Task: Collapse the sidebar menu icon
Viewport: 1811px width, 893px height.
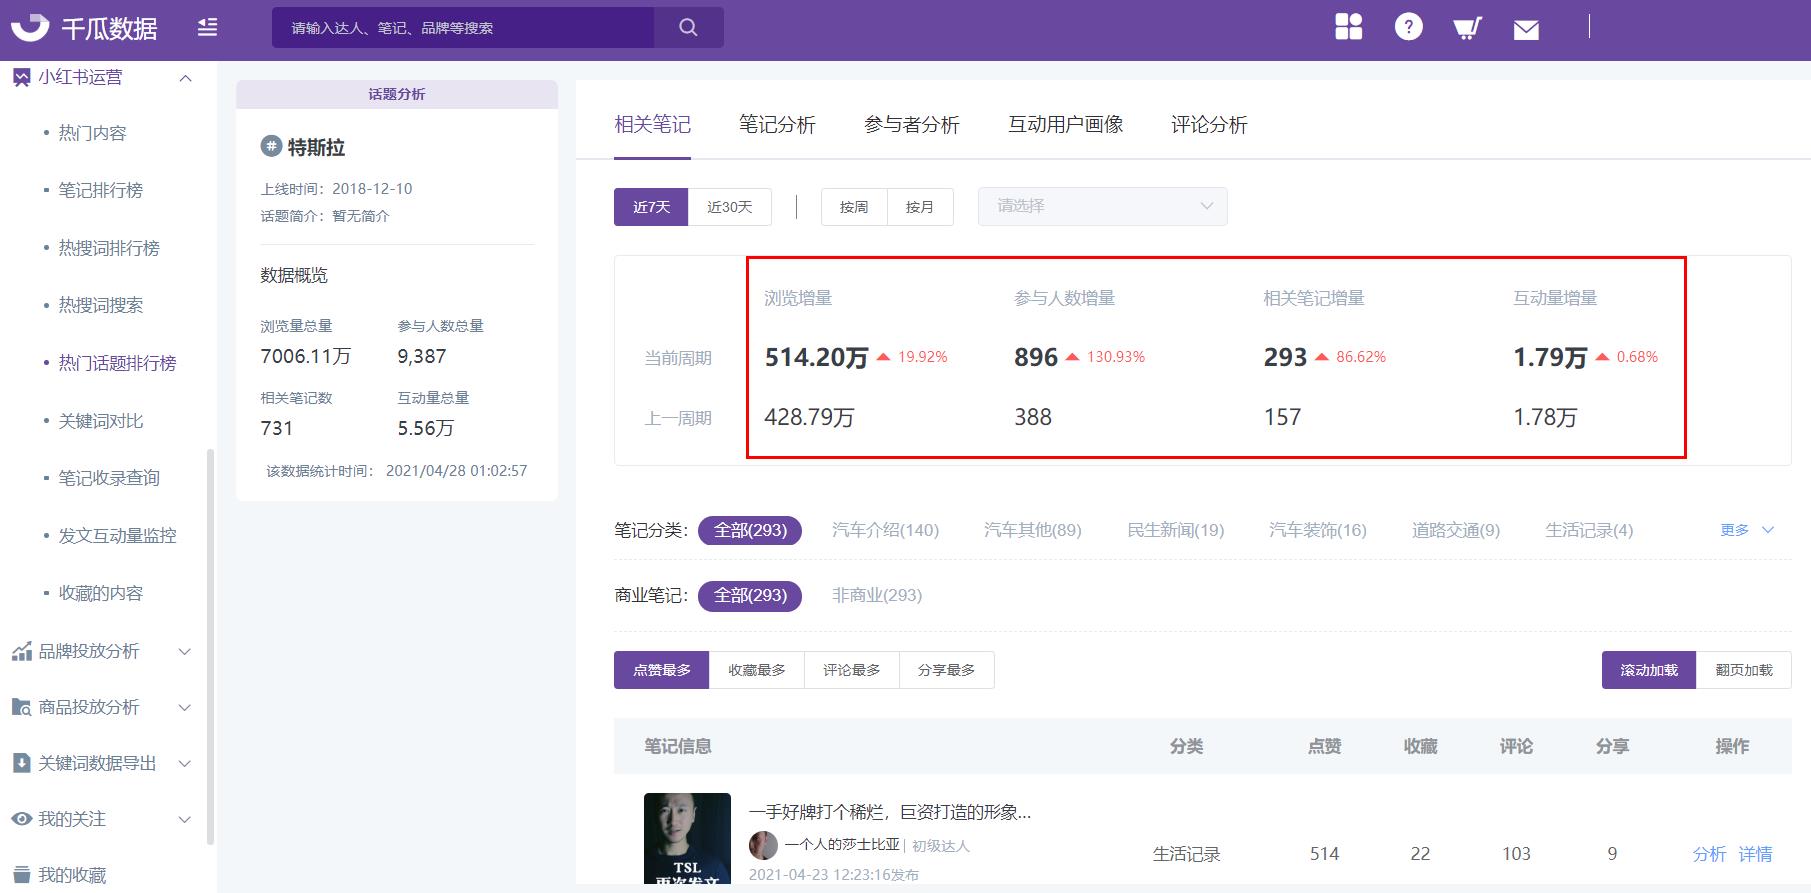Action: pos(207,27)
